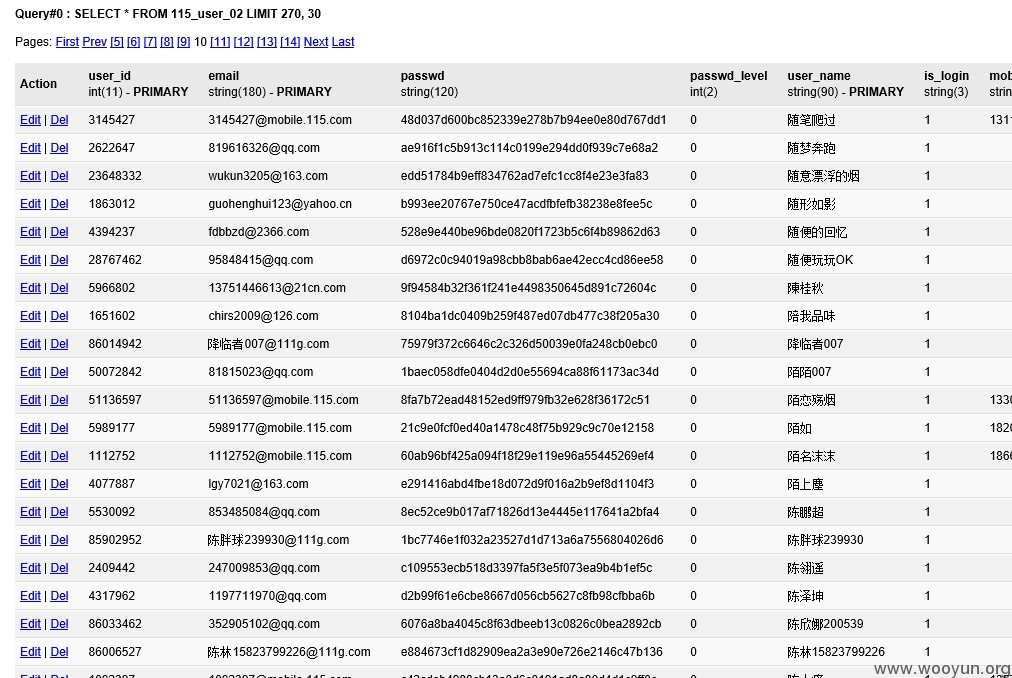Edit the row with 819616326@qq.com
Image resolution: width=1012 pixels, height=678 pixels.
click(30, 148)
